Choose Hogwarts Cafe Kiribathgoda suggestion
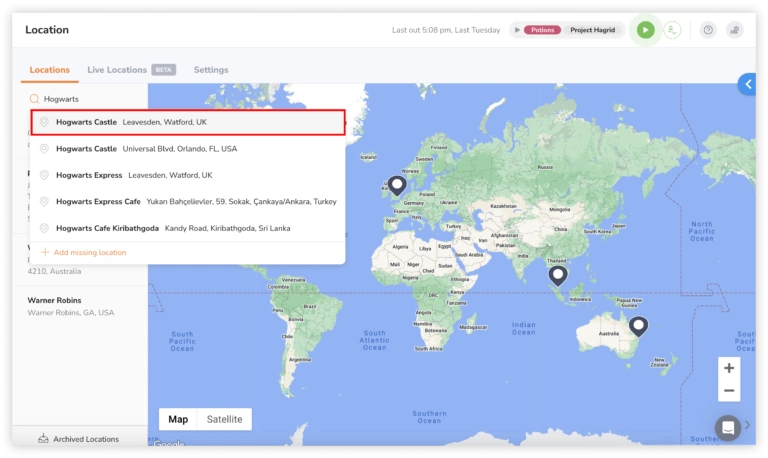The height and width of the screenshot is (458, 768). tap(188, 228)
